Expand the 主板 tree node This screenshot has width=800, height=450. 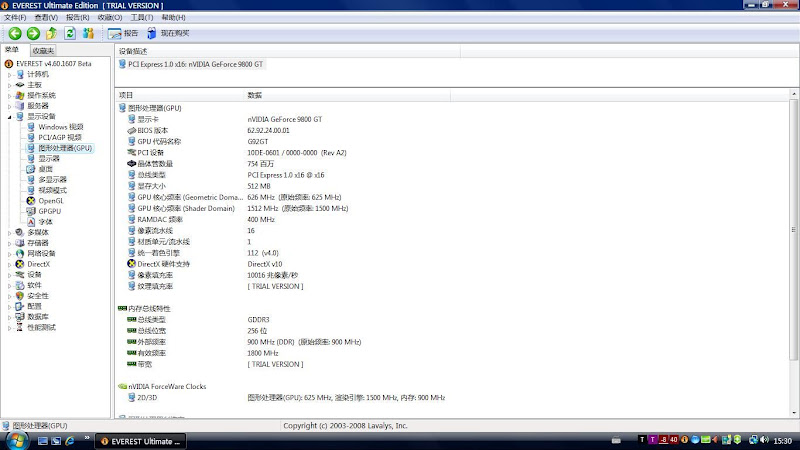coord(9,85)
